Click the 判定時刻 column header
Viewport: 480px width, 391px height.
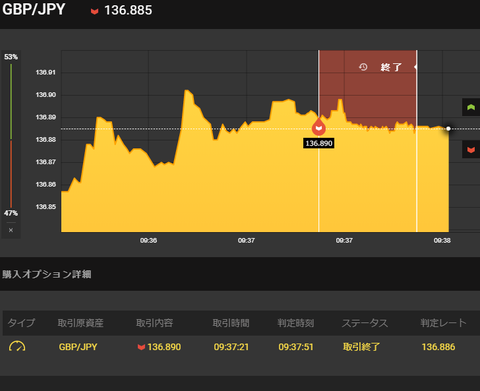pyautogui.click(x=296, y=323)
